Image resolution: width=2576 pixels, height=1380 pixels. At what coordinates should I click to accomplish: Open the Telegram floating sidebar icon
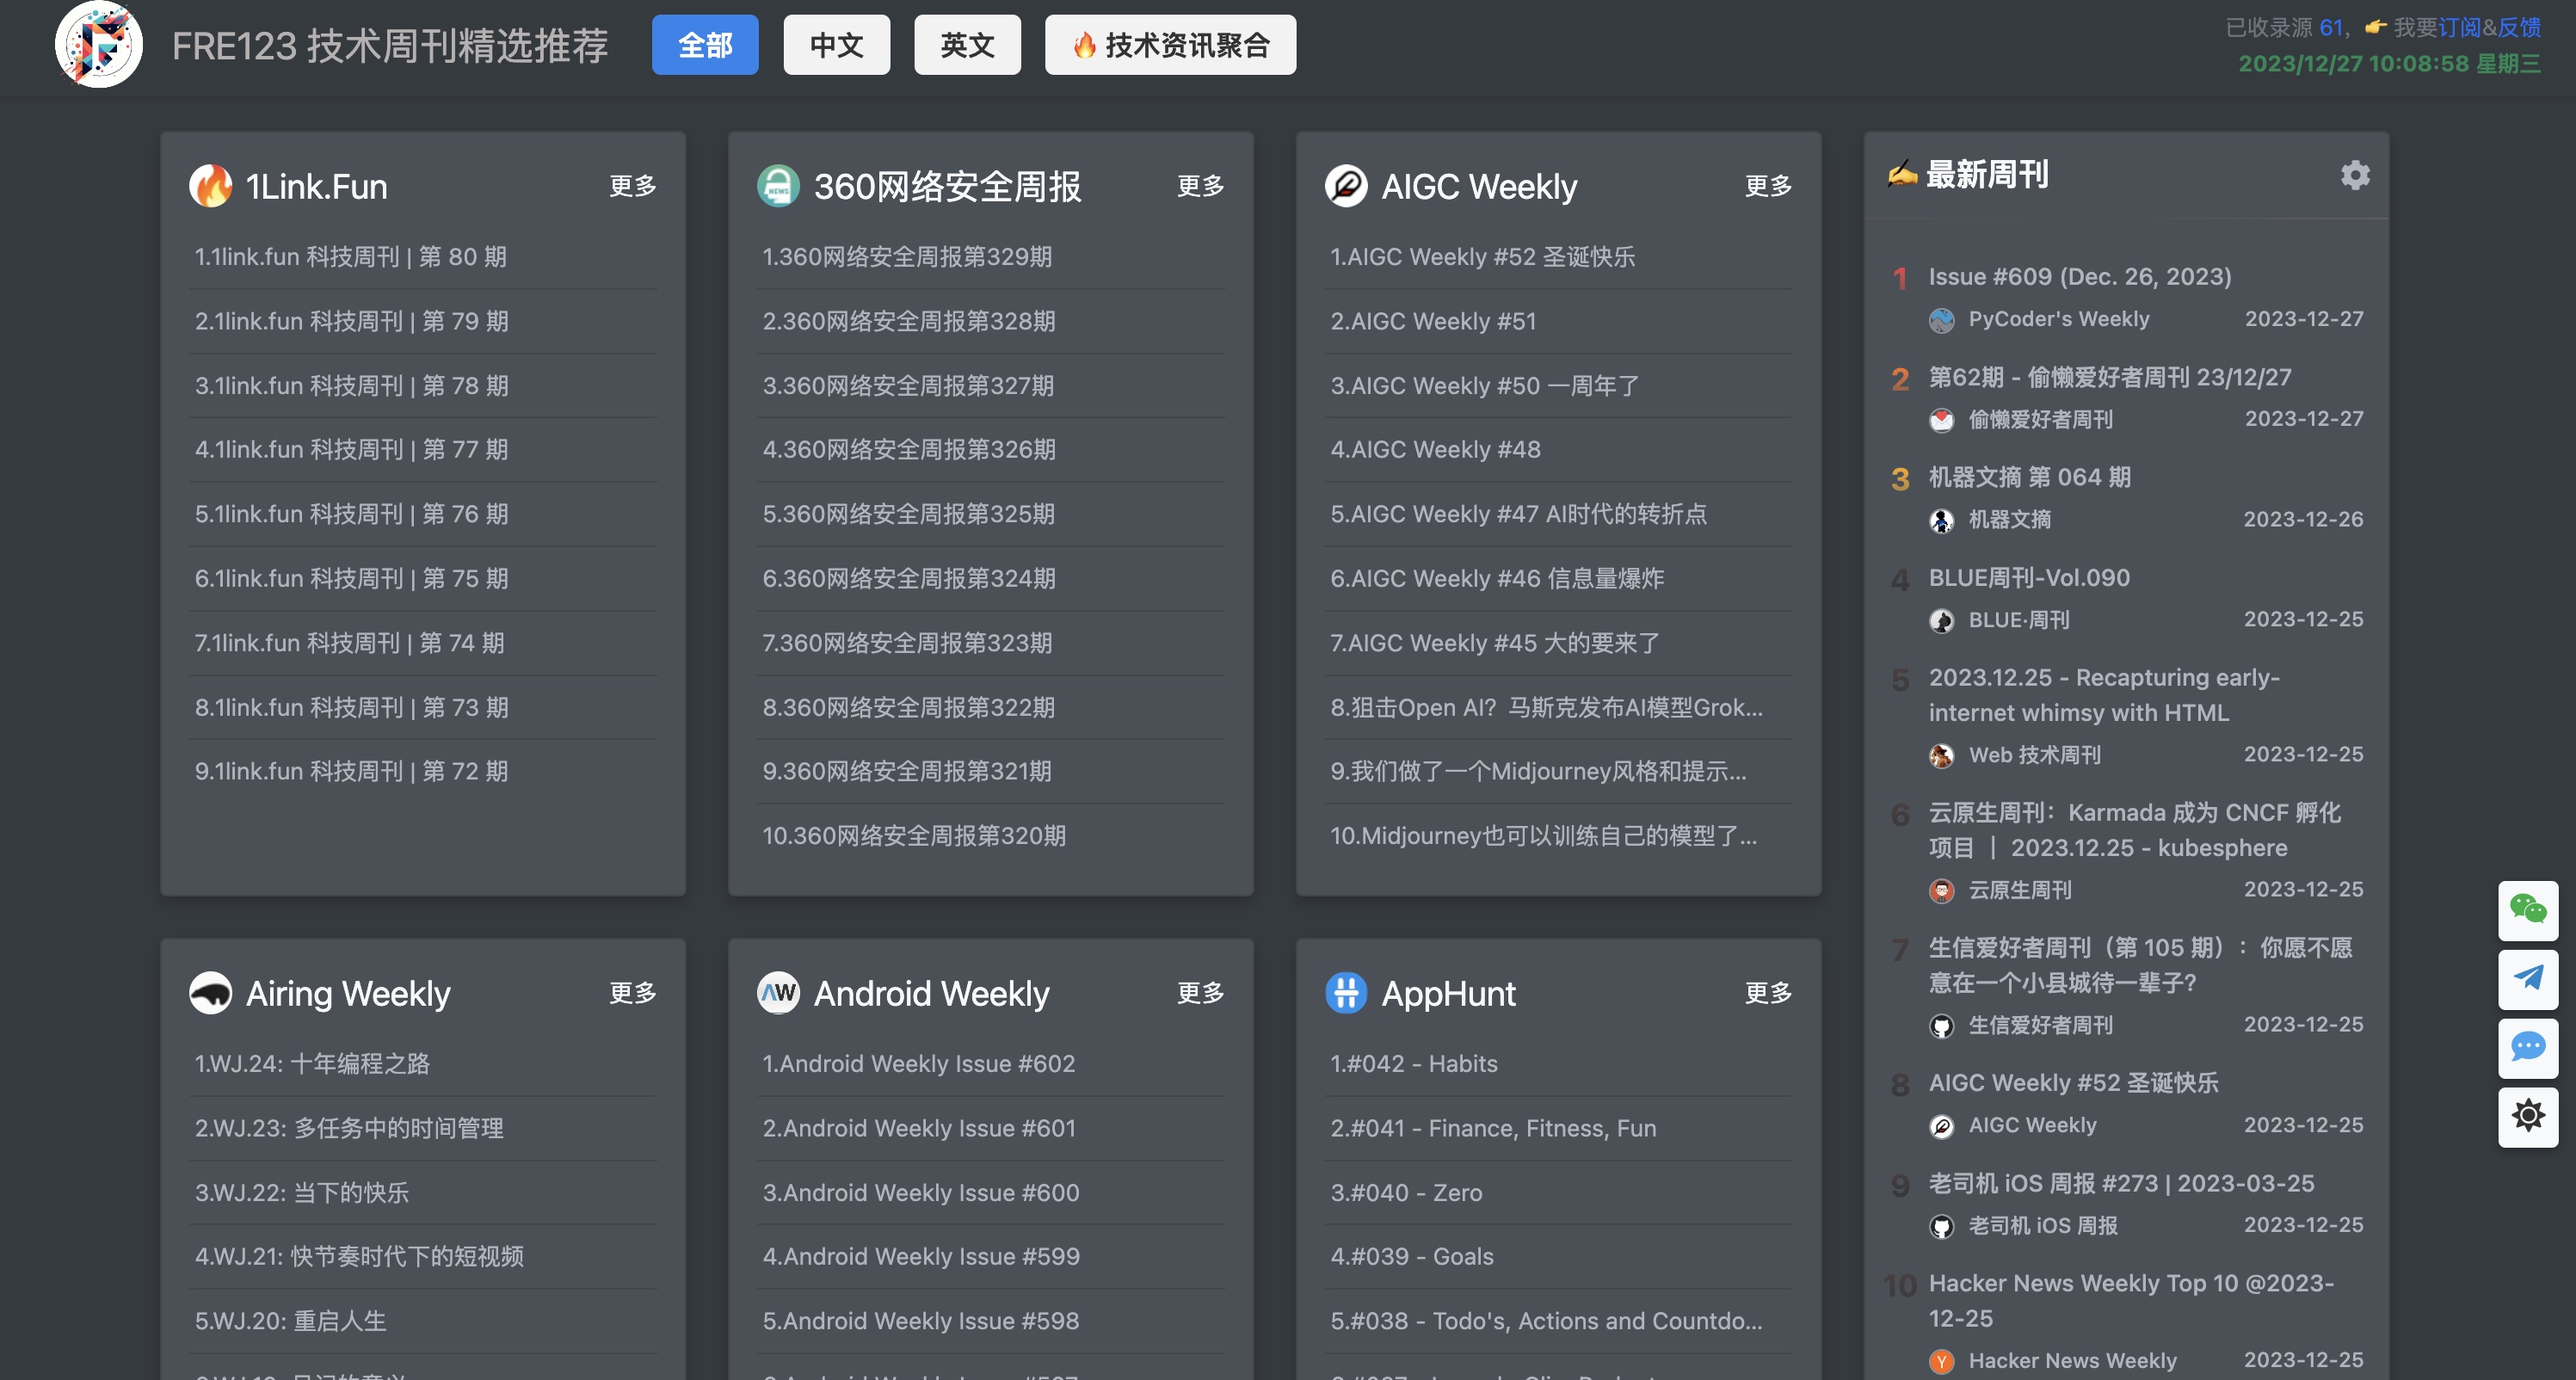pyautogui.click(x=2528, y=979)
